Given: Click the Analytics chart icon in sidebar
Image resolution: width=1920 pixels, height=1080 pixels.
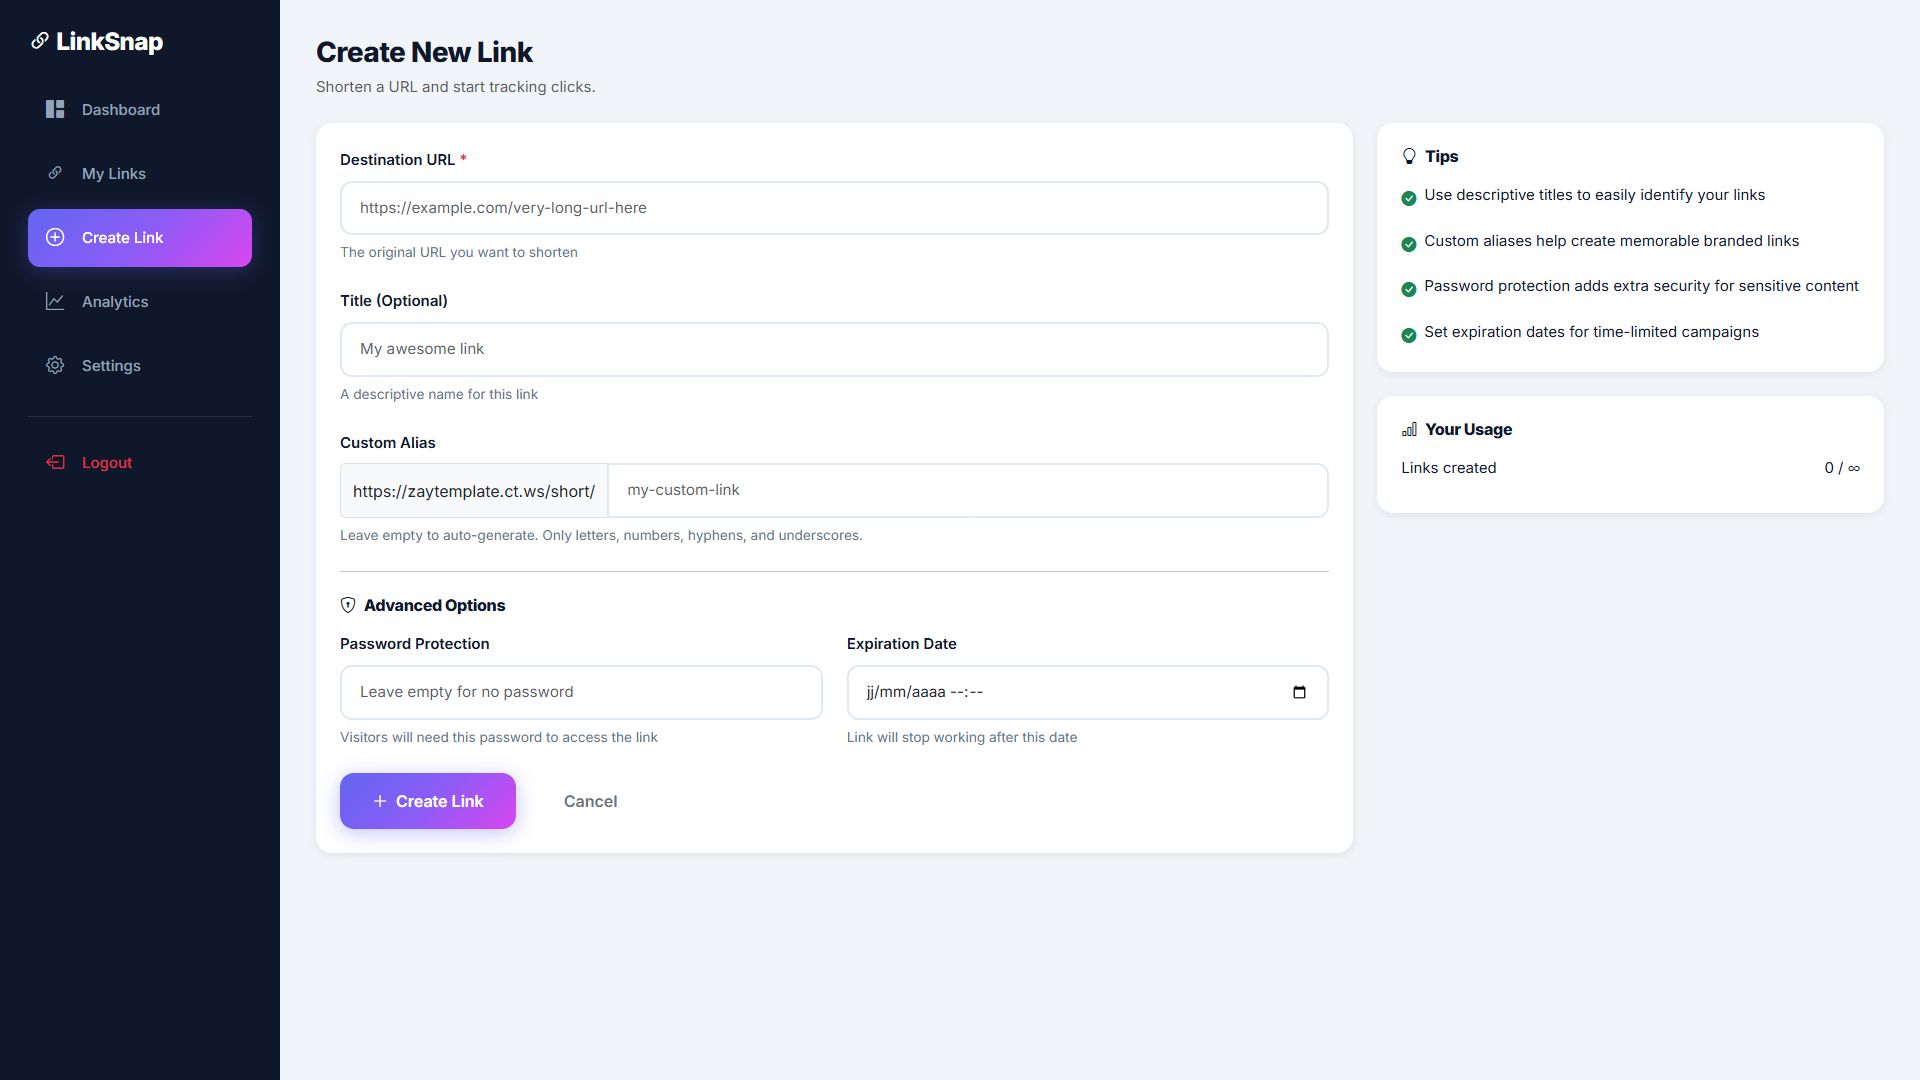Looking at the screenshot, I should point(55,301).
